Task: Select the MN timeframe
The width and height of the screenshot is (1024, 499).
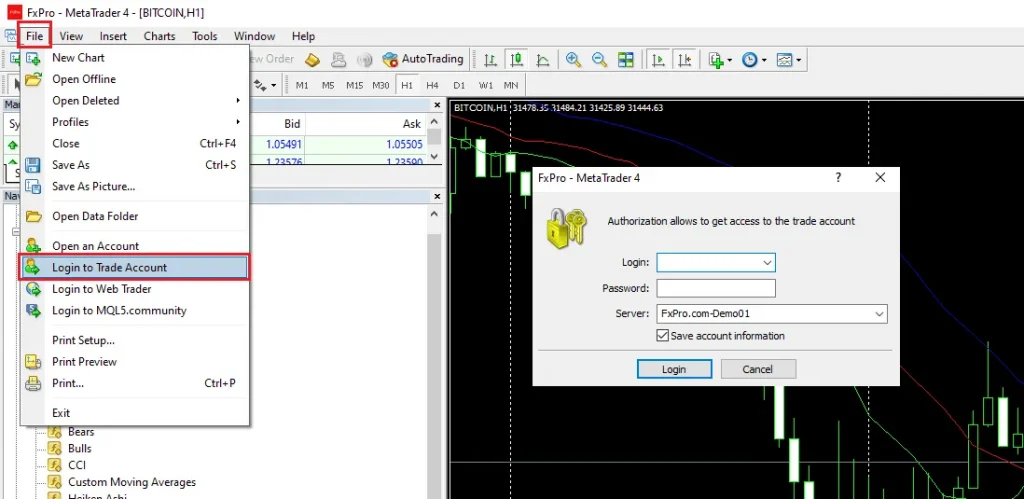Action: (x=511, y=86)
